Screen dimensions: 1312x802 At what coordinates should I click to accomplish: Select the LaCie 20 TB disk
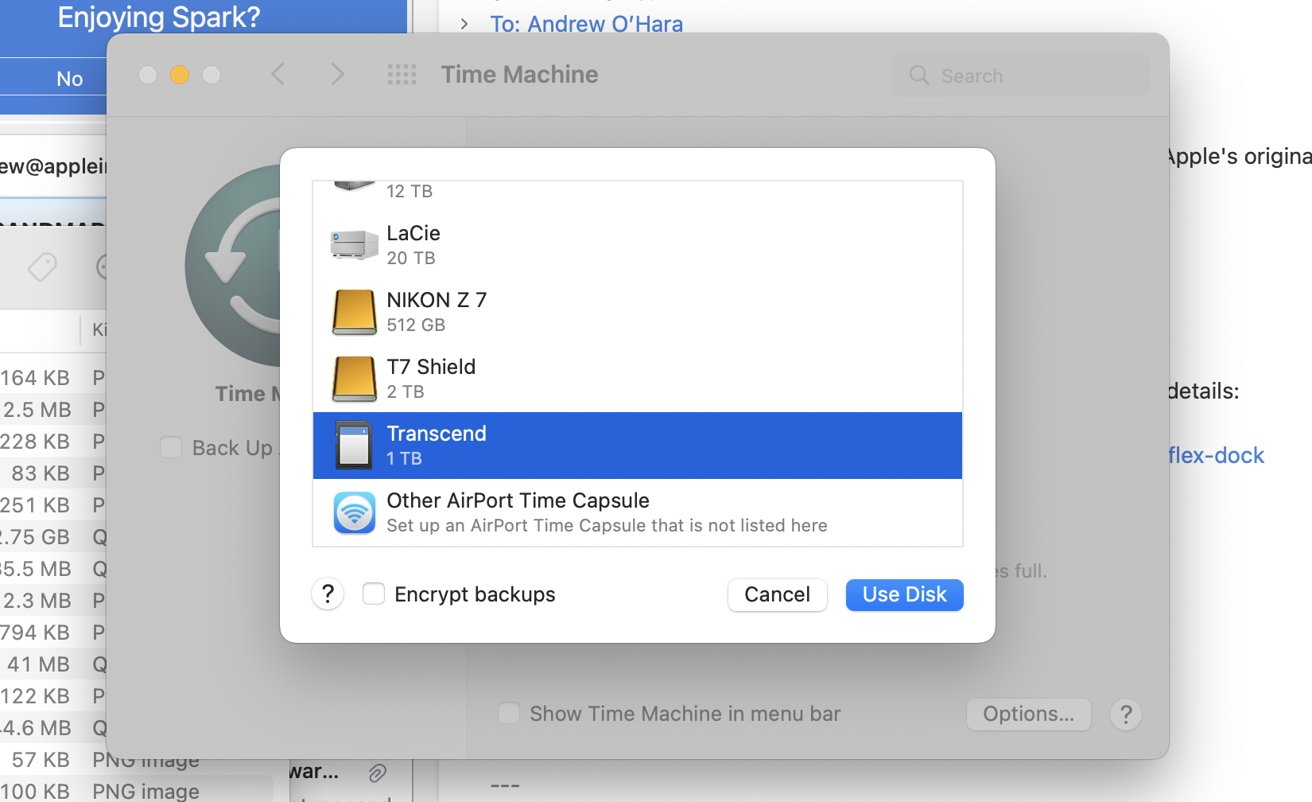coord(637,244)
